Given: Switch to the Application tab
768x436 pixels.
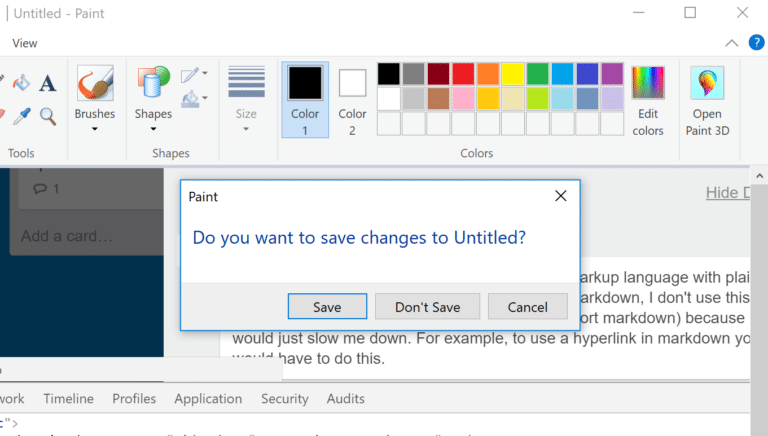Looking at the screenshot, I should [x=208, y=398].
